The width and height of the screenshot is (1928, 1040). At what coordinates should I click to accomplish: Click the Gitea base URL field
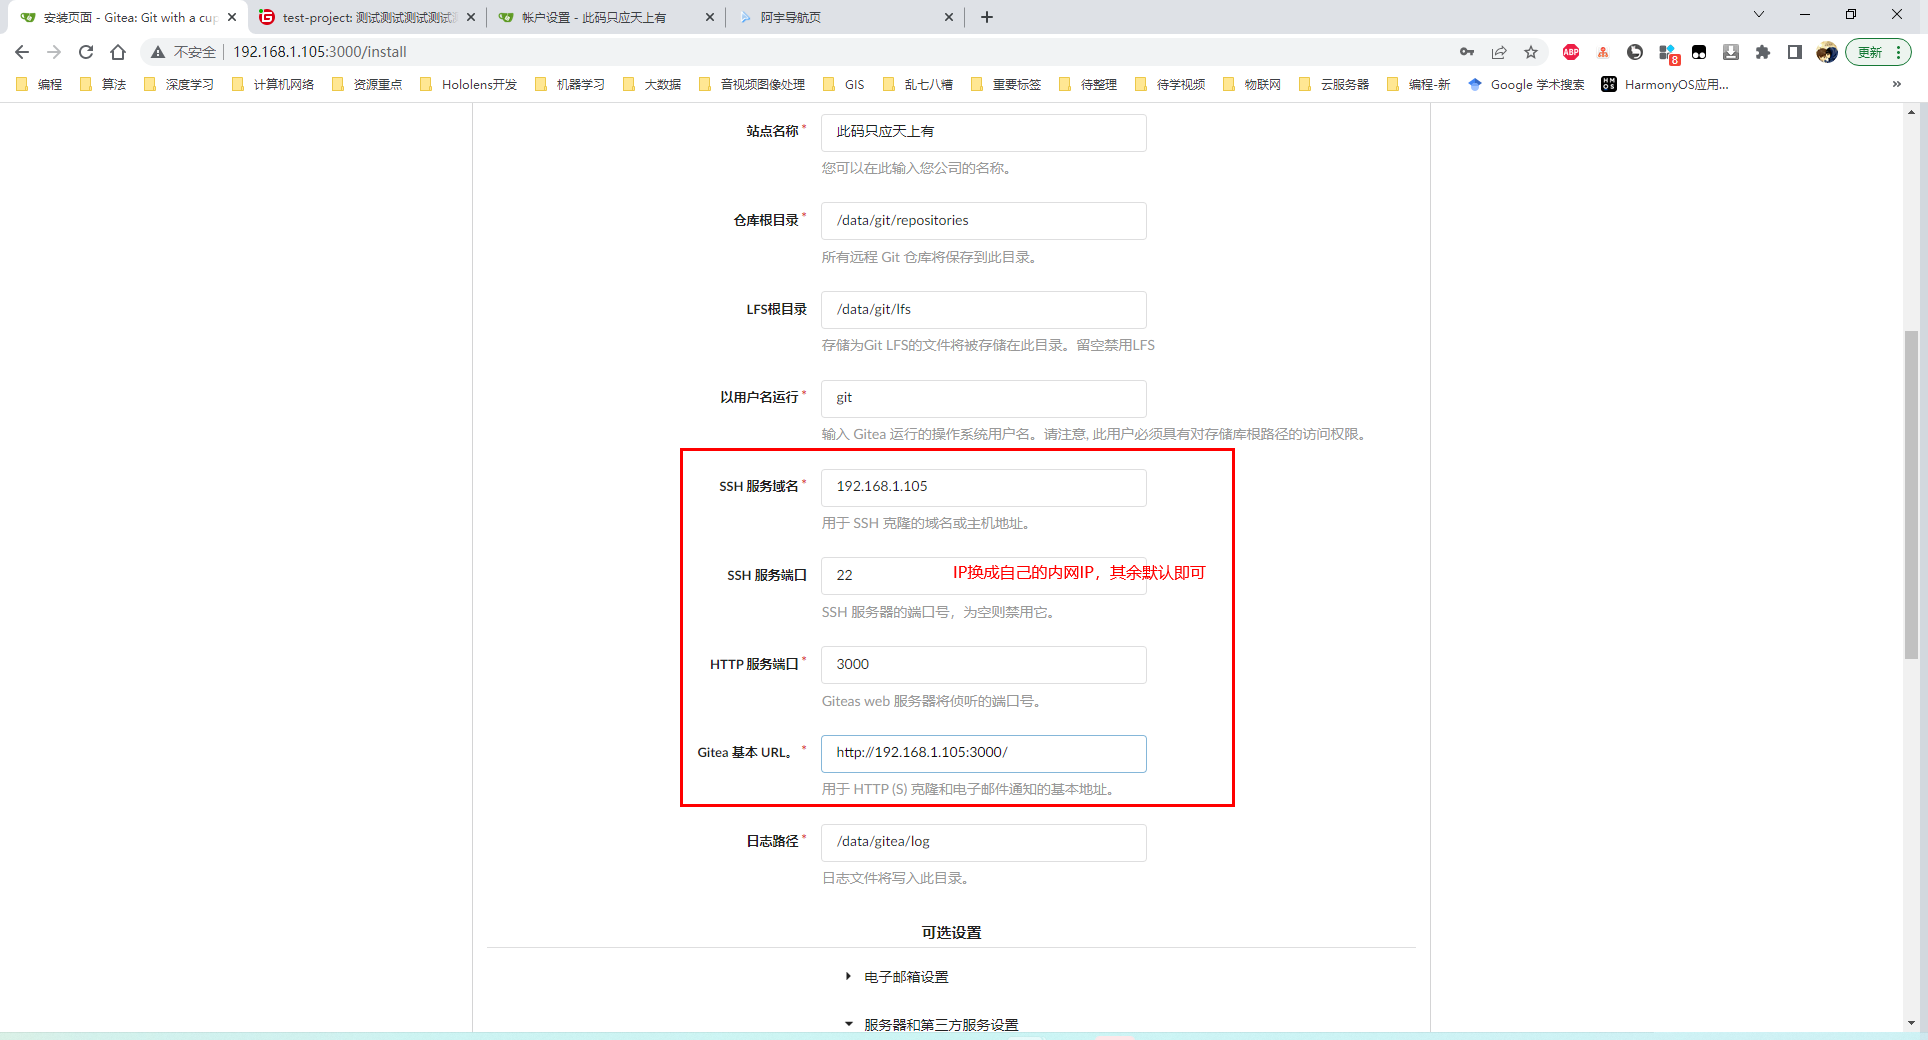pos(984,753)
